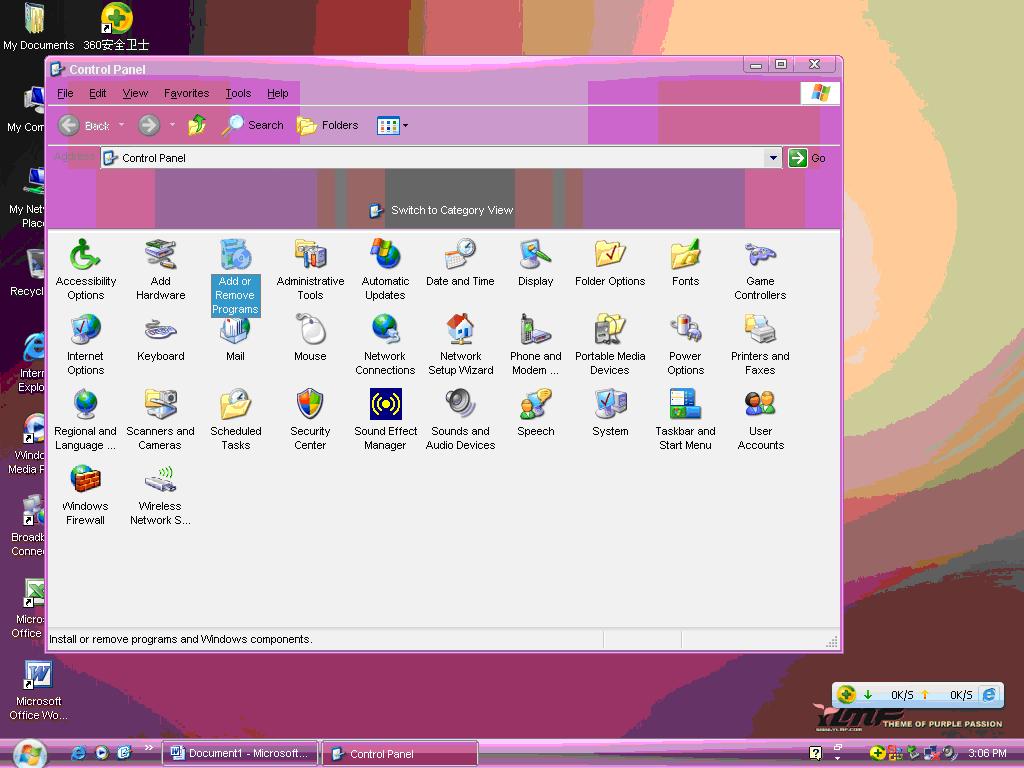Click the Forward arrow button
Image resolution: width=1024 pixels, height=768 pixels.
[x=149, y=125]
